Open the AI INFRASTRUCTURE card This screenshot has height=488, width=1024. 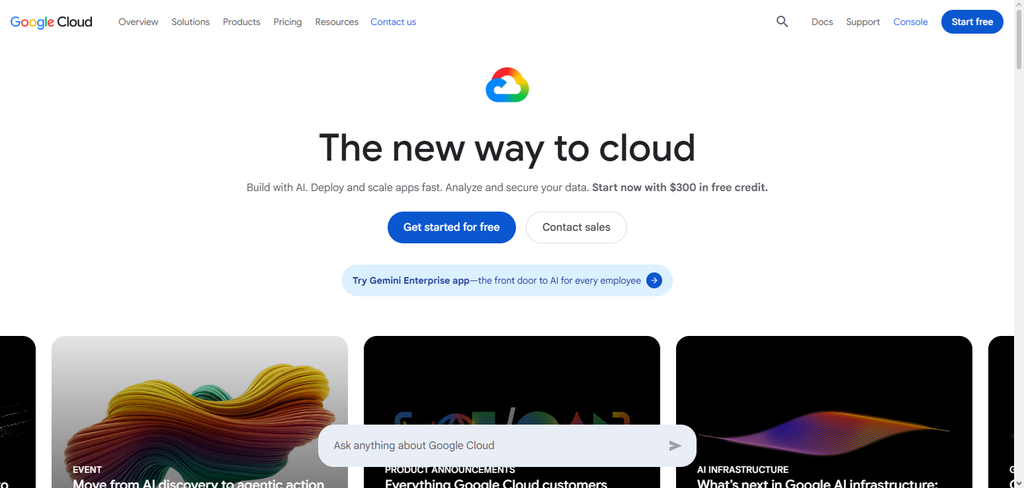coord(824,412)
